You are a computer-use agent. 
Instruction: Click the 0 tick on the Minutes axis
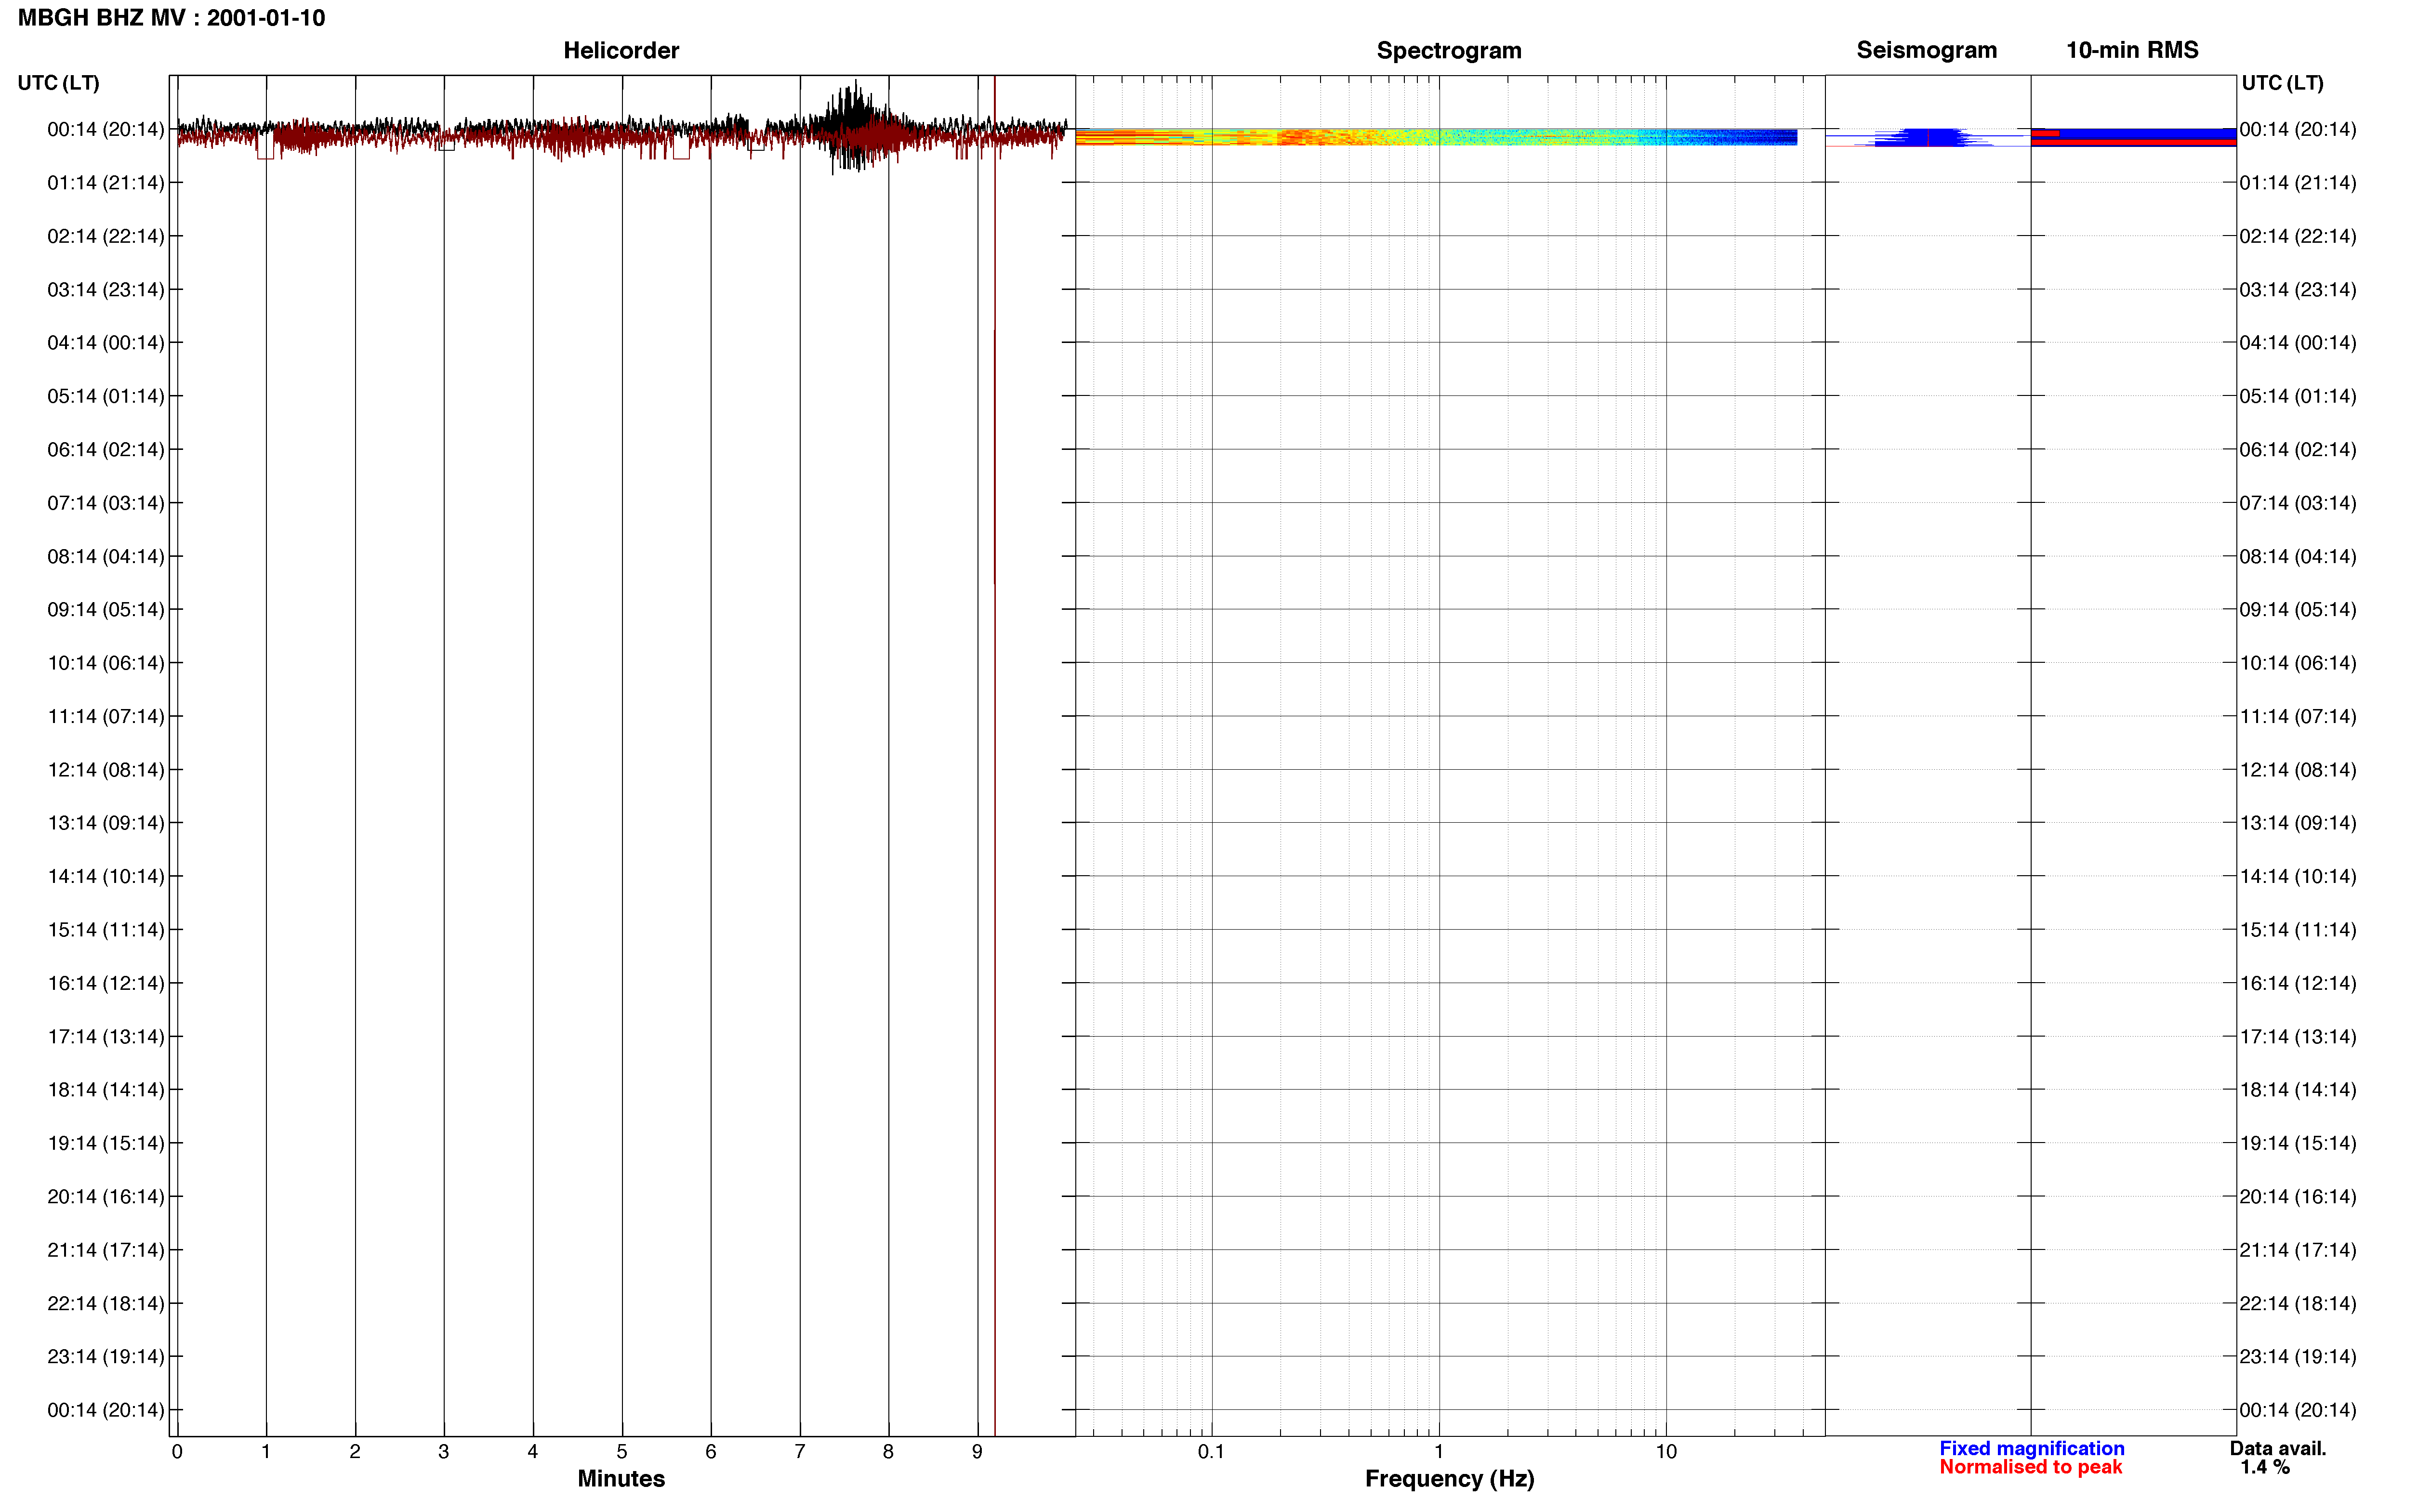point(177,1452)
